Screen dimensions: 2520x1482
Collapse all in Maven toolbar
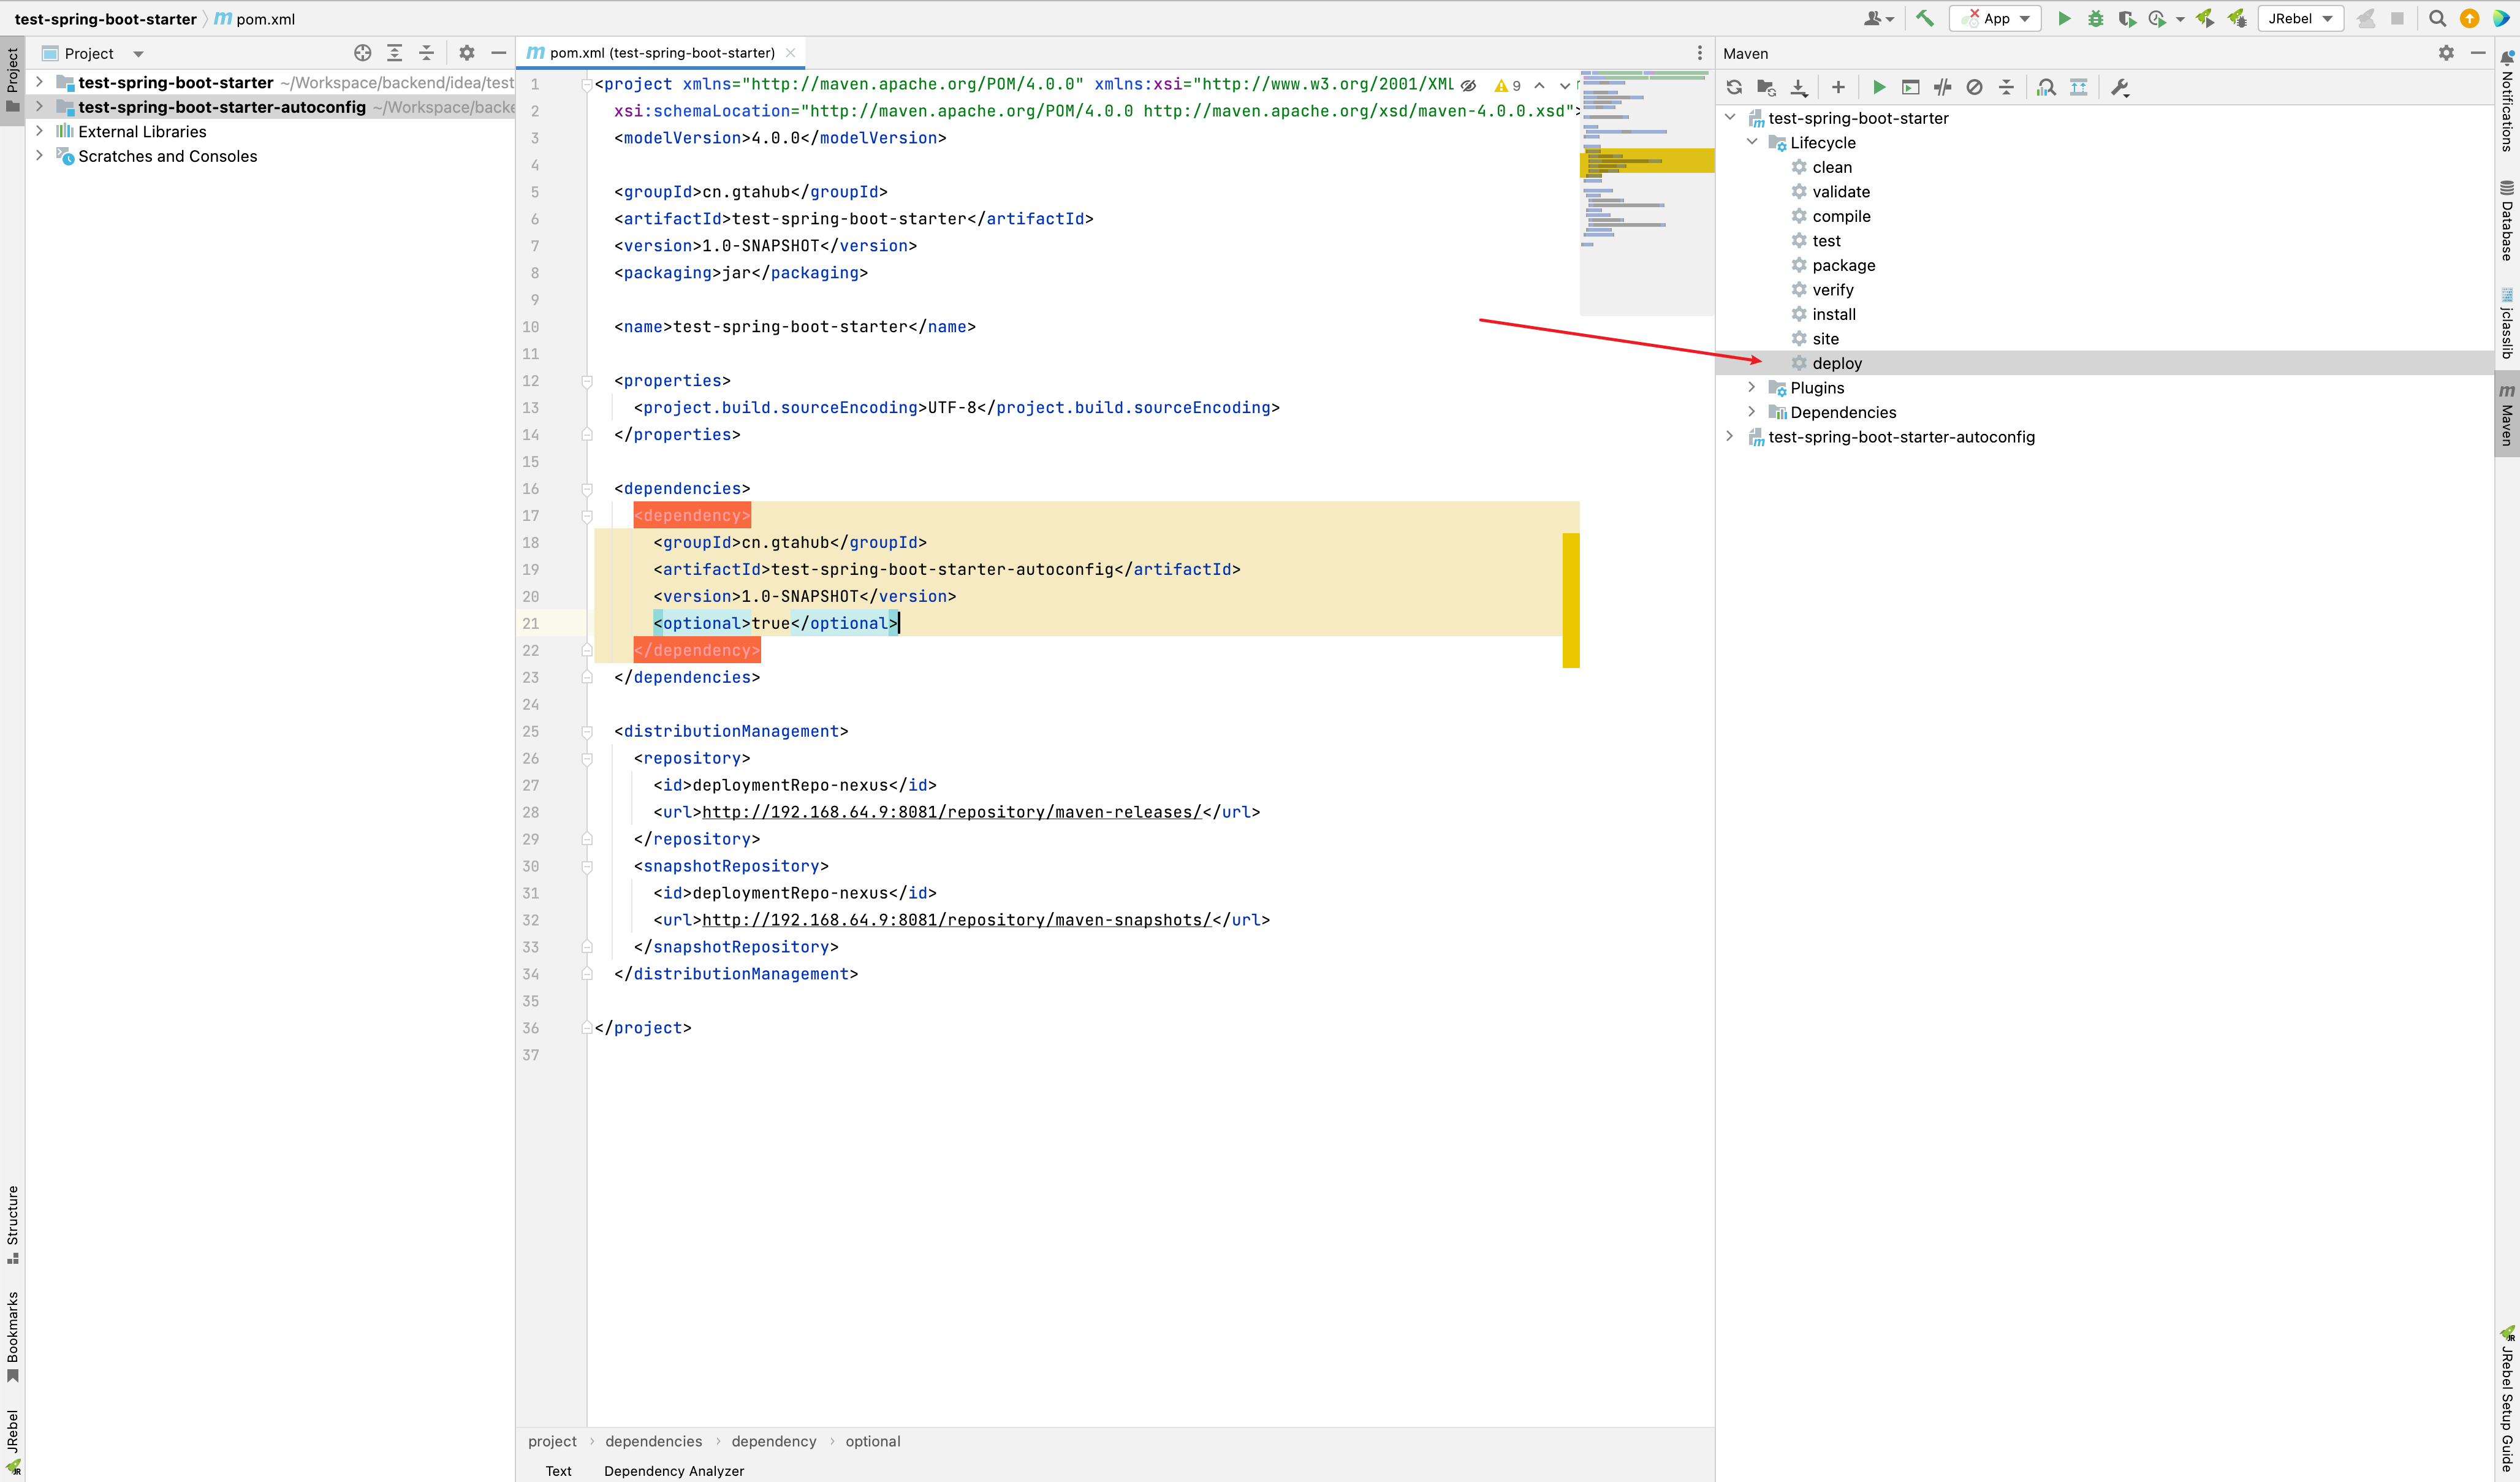click(2006, 87)
